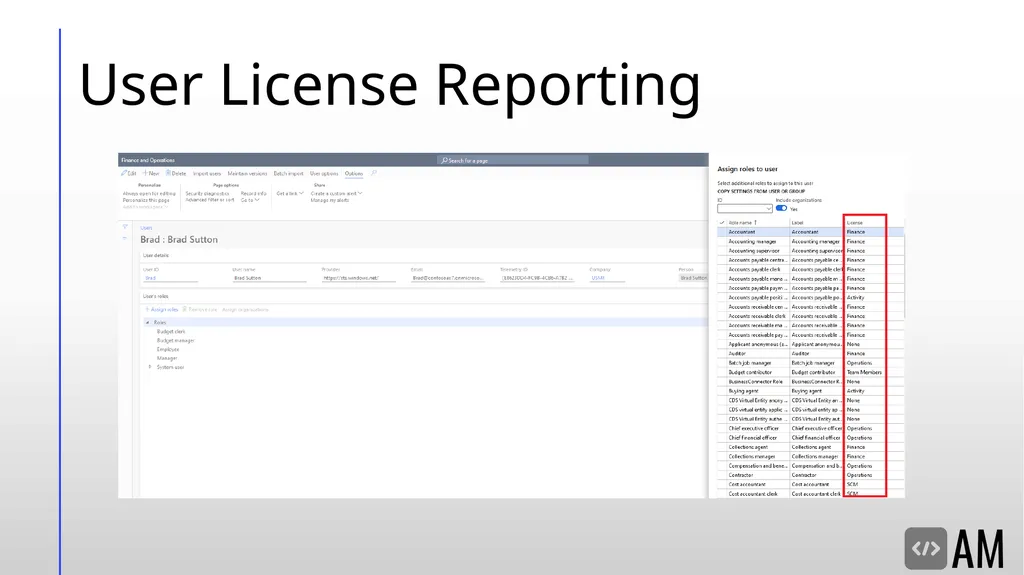Select the Batch job manager row
Viewport: 1024px width, 575px height.
click(810, 363)
